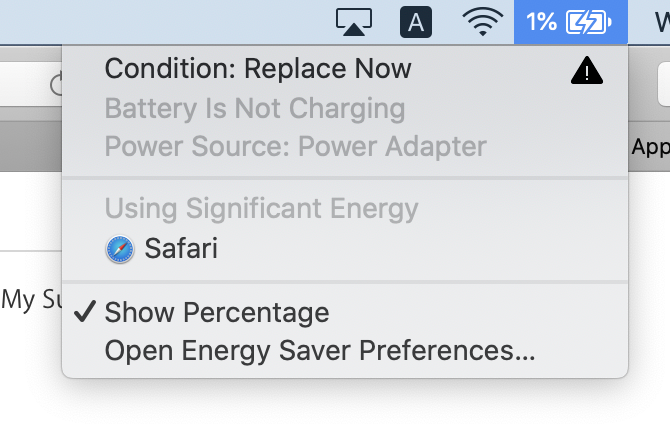Choose Safari in energy usage list
670x432 pixels.
(x=181, y=249)
